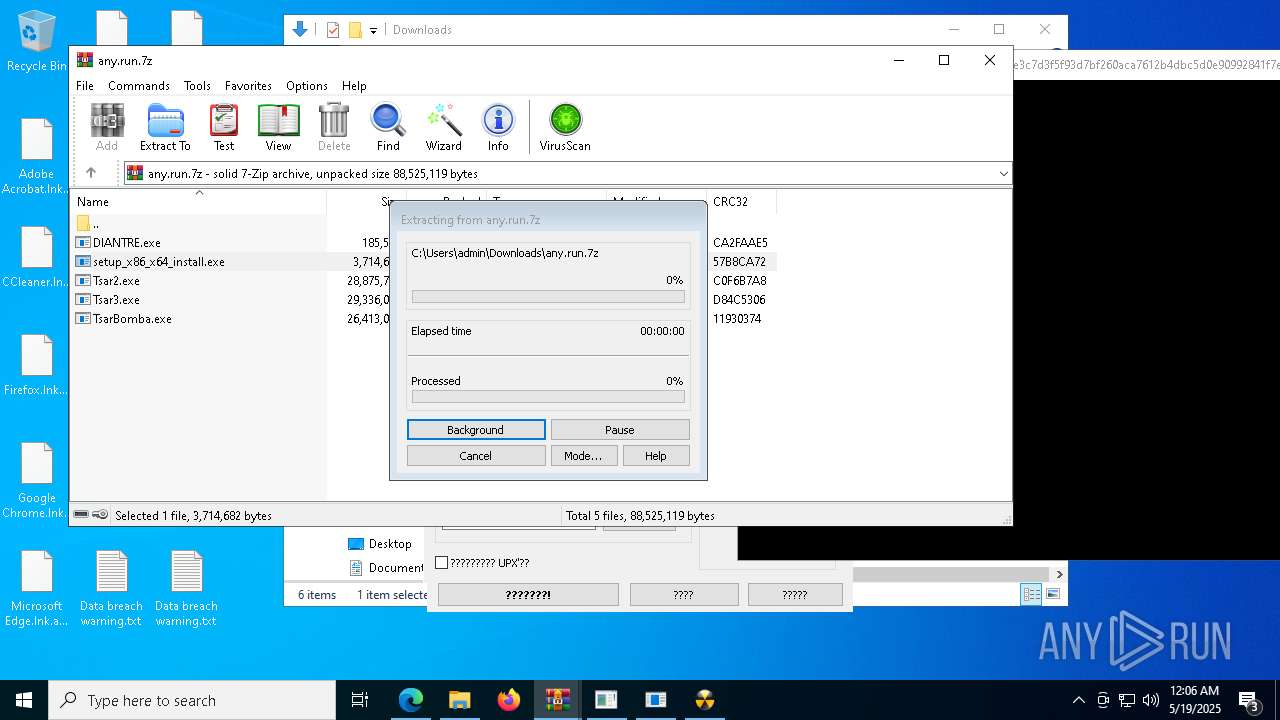The image size is (1280, 720).
Task: Open the View toolbar icon
Action: (278, 127)
